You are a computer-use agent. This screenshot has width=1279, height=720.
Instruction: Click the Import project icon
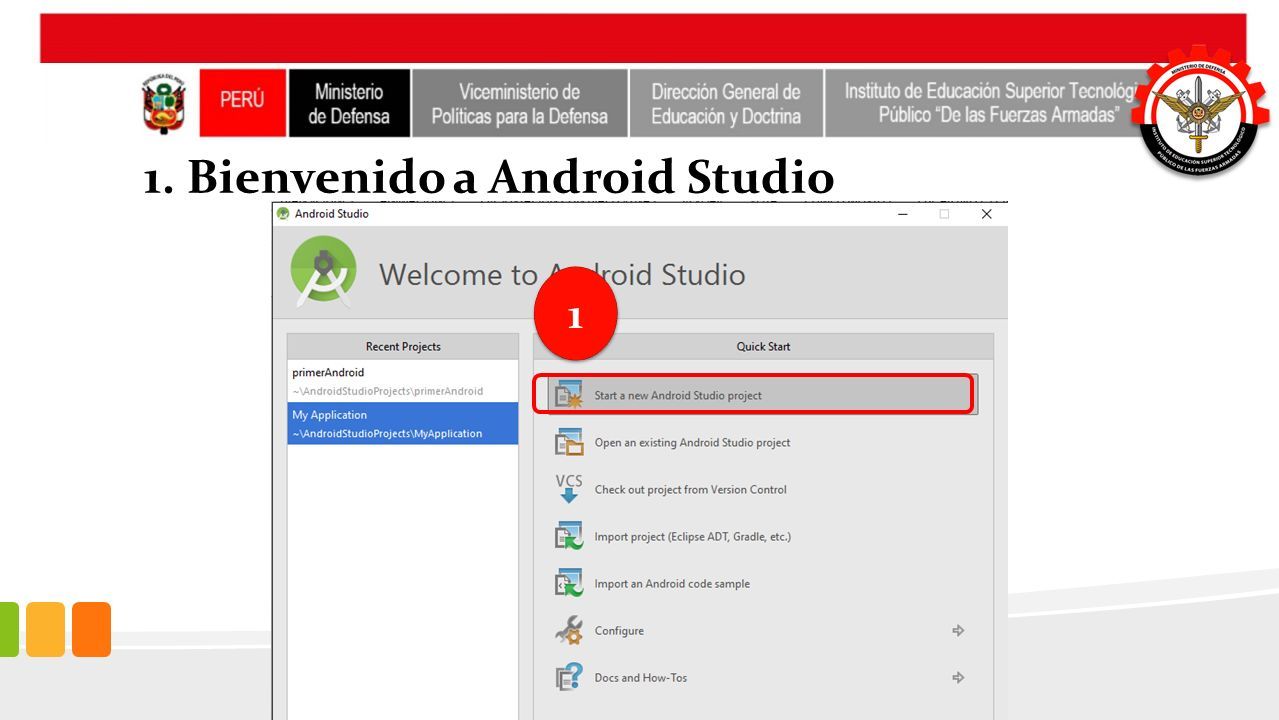click(569, 536)
